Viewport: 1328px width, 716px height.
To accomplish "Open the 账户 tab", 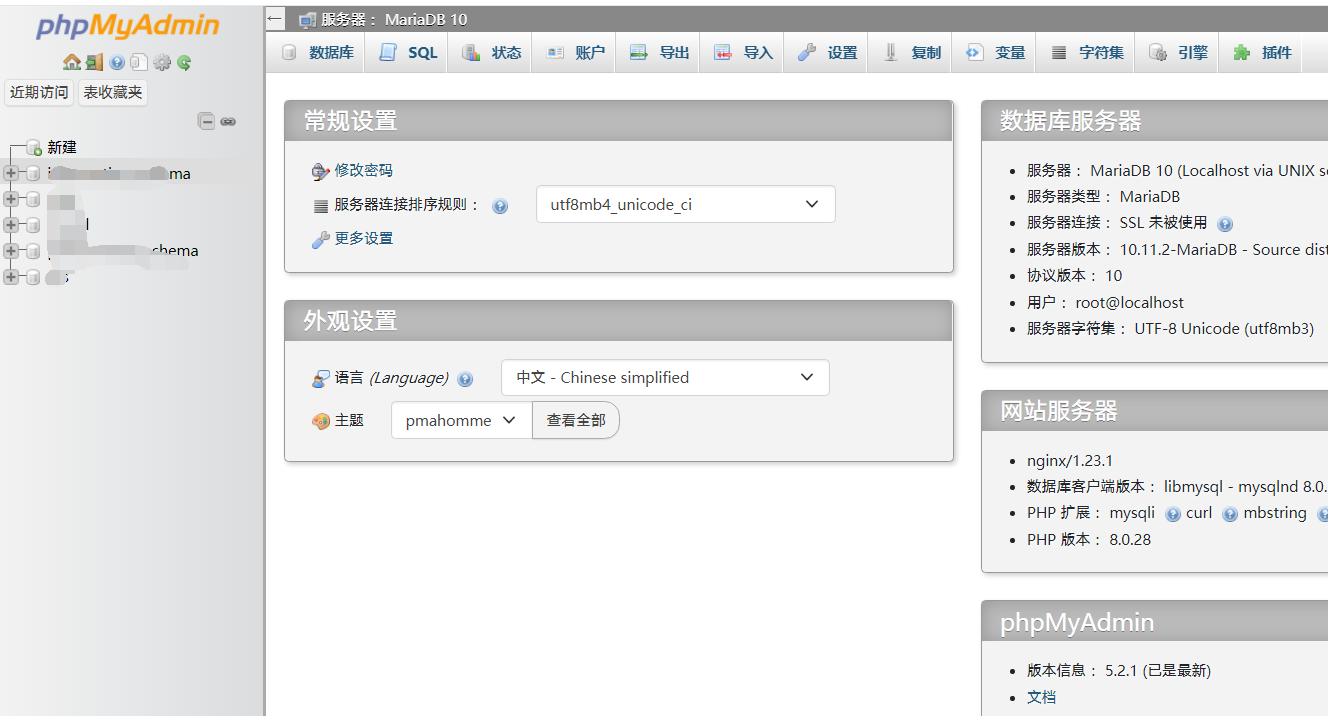I will click(x=575, y=53).
